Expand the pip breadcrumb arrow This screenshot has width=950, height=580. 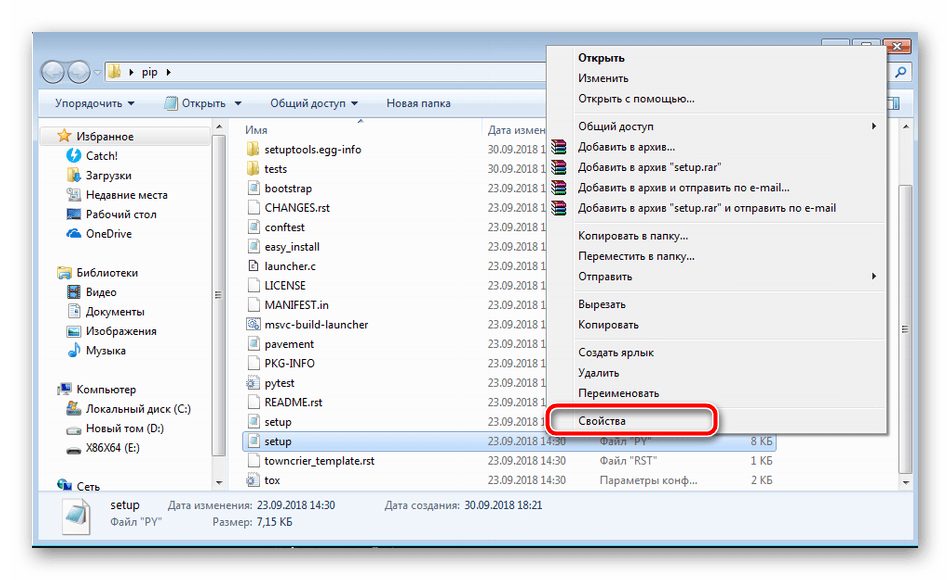pos(168,72)
